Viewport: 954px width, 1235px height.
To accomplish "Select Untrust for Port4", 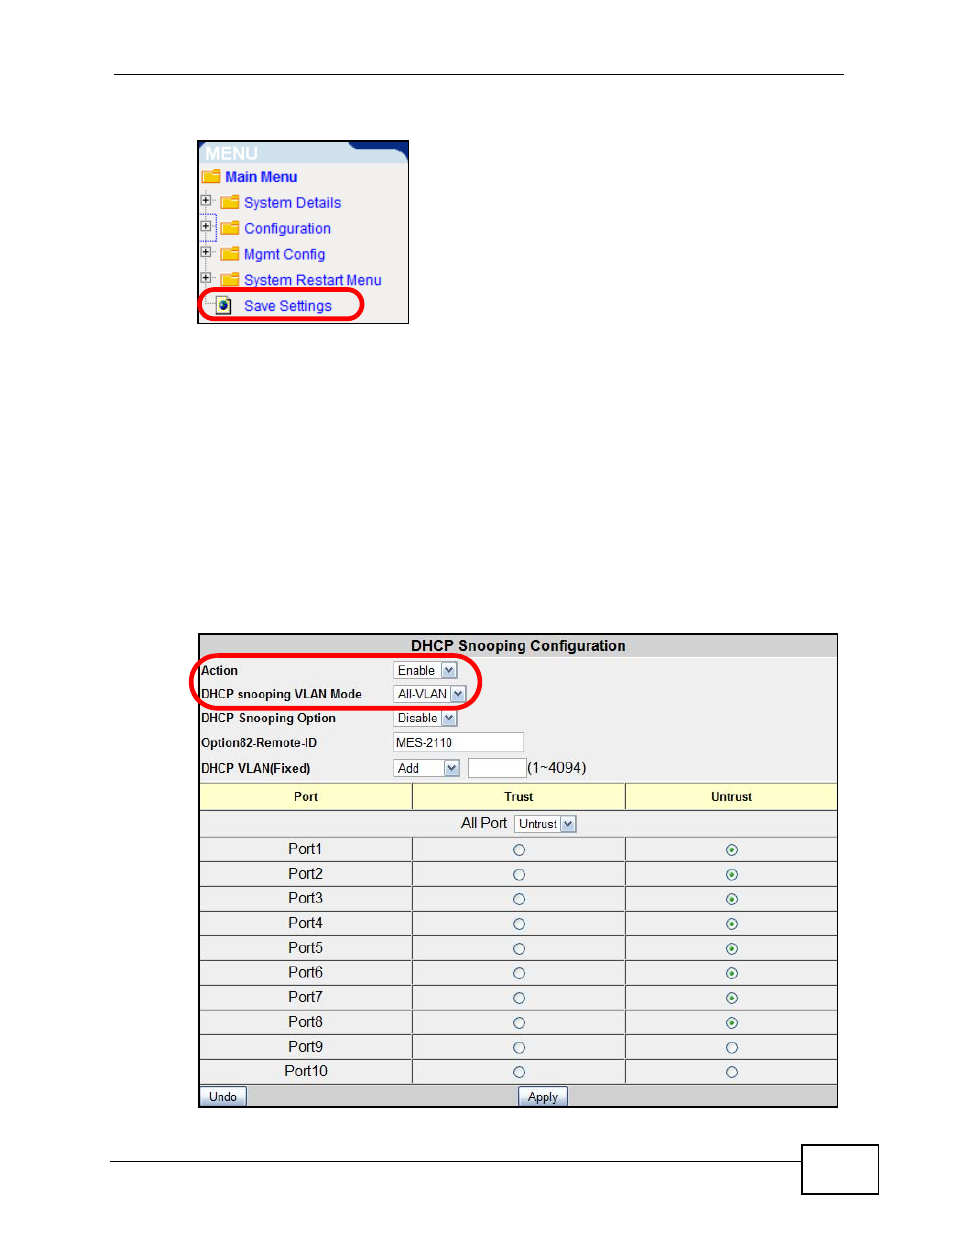I will click(732, 924).
